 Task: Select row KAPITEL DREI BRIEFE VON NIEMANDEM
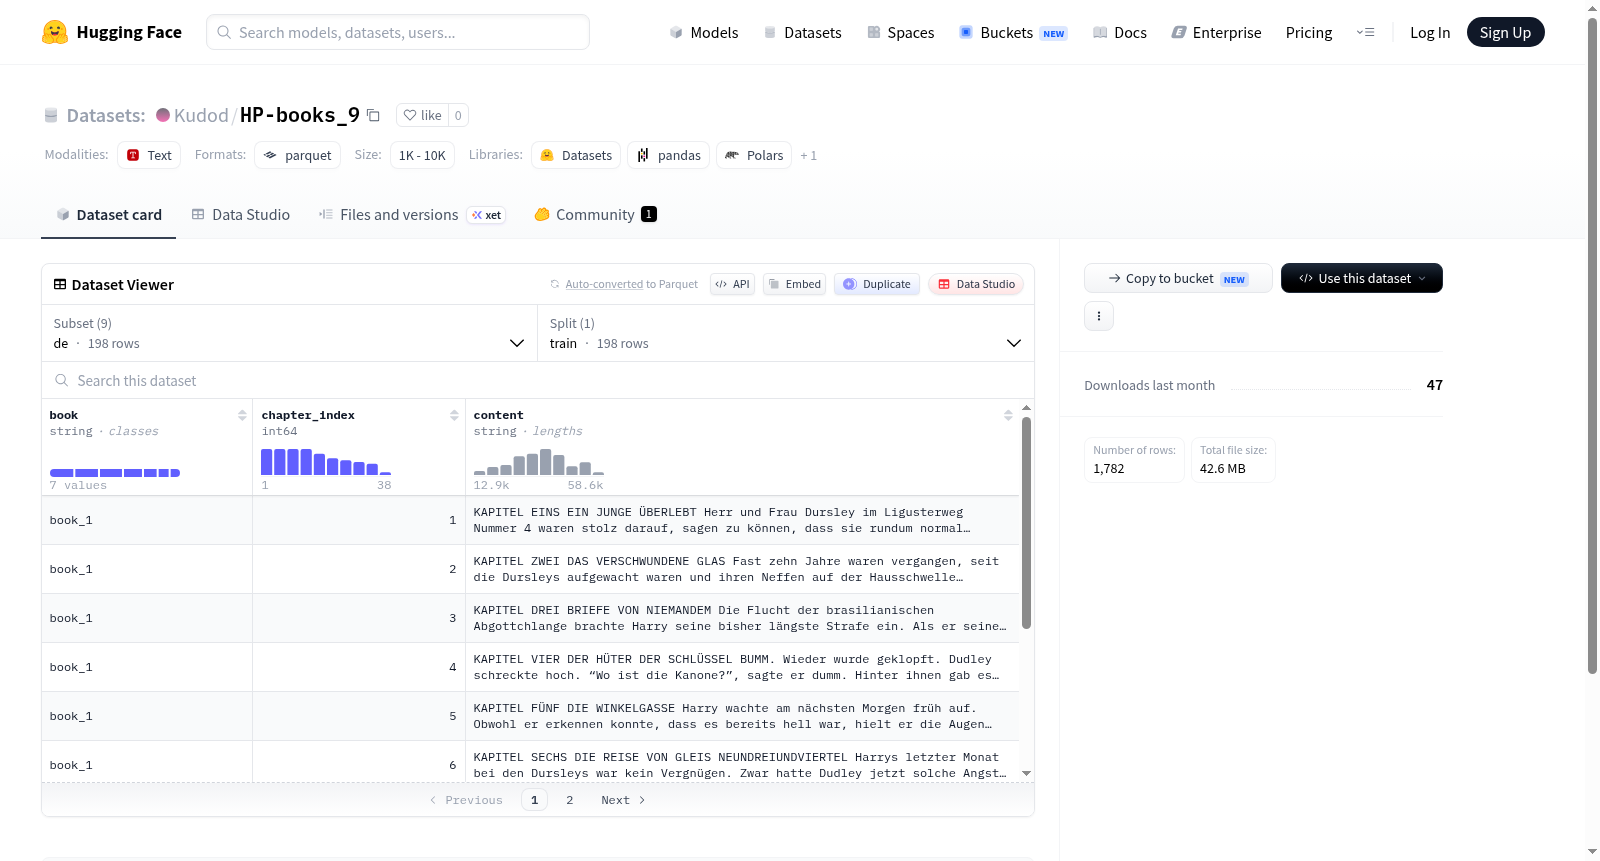[531, 618]
